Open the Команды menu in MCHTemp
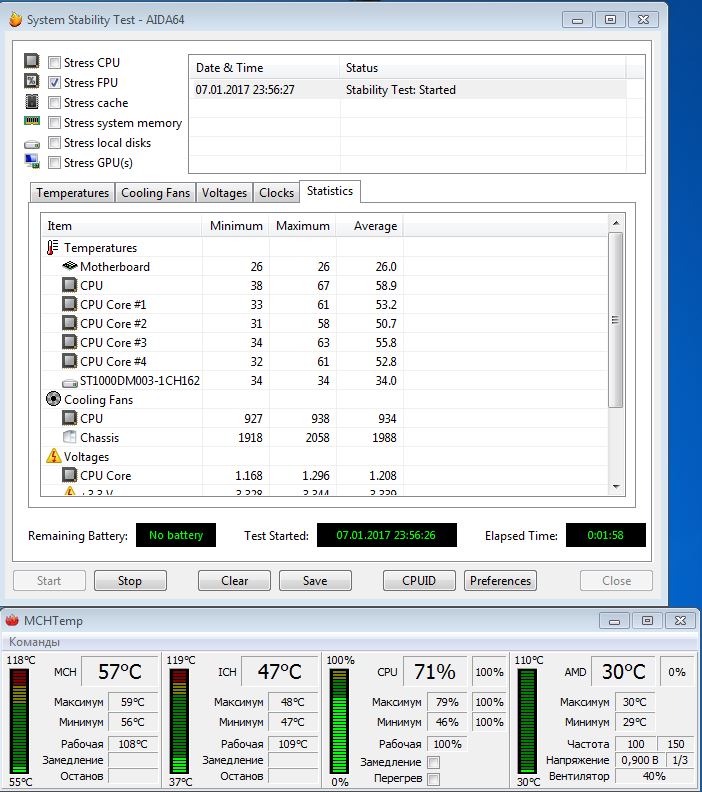 (x=34, y=642)
